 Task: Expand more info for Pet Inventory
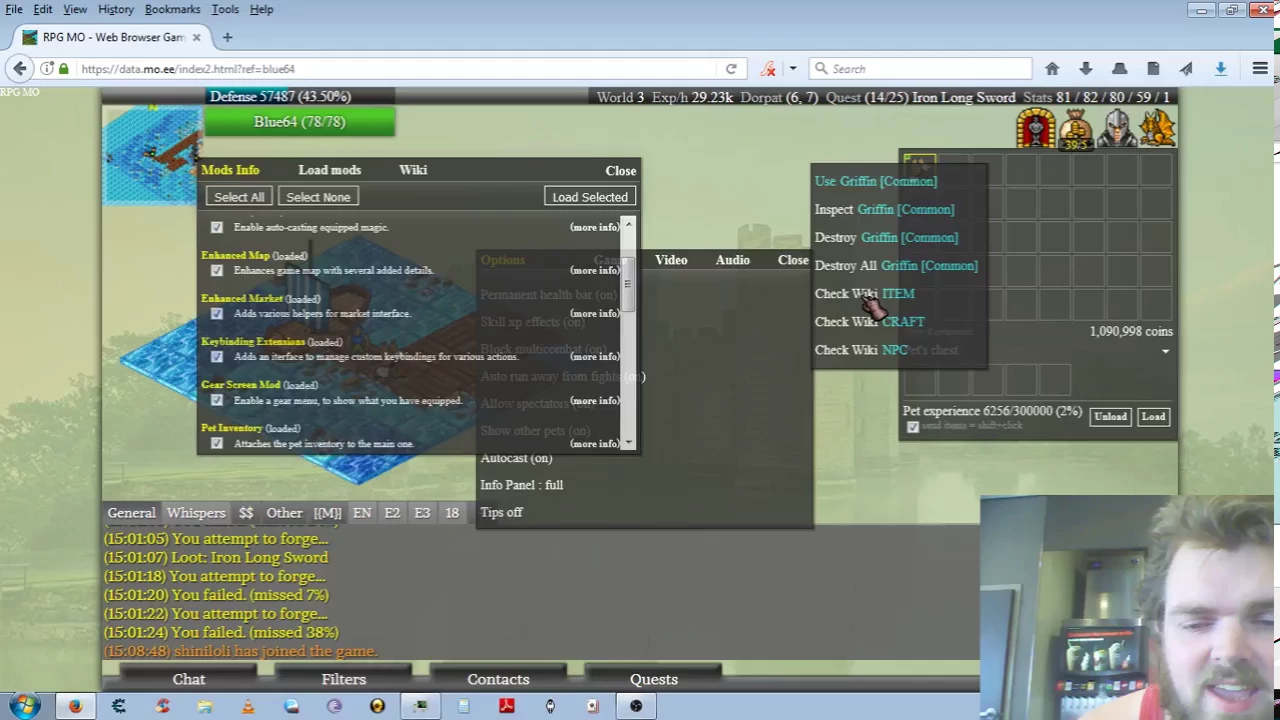click(x=594, y=443)
